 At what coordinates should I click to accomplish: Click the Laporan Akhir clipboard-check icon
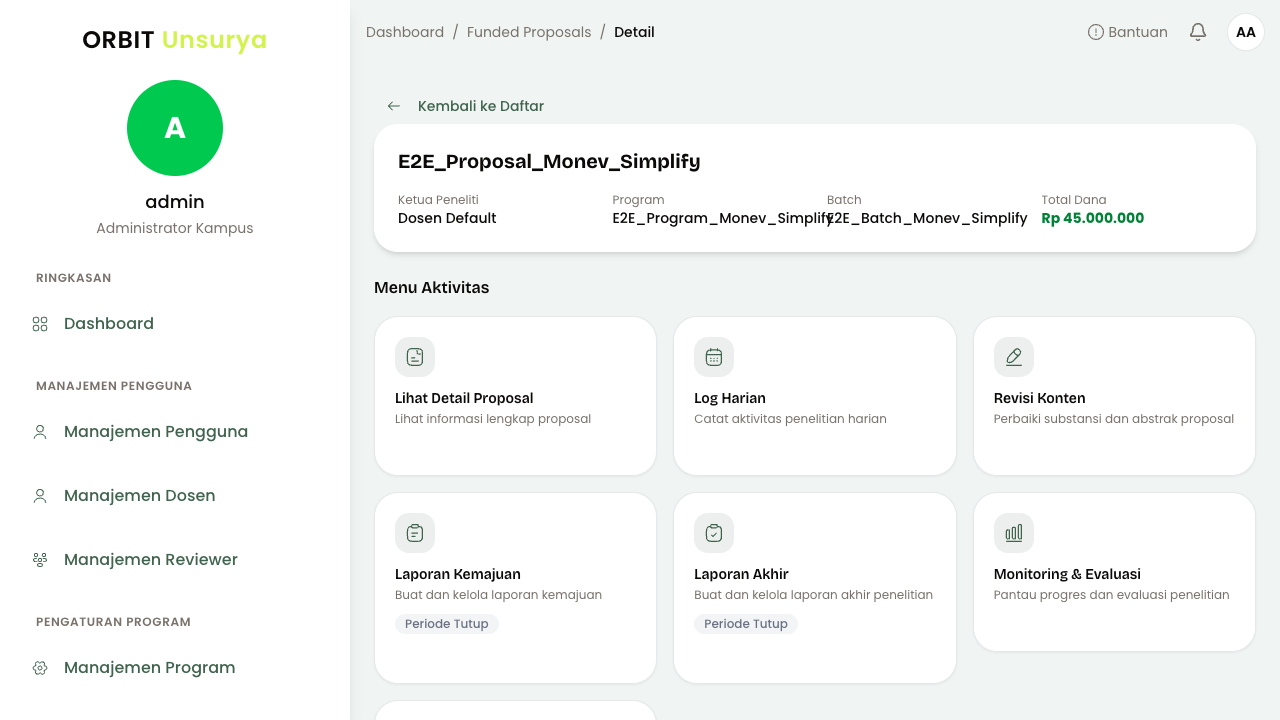point(714,533)
